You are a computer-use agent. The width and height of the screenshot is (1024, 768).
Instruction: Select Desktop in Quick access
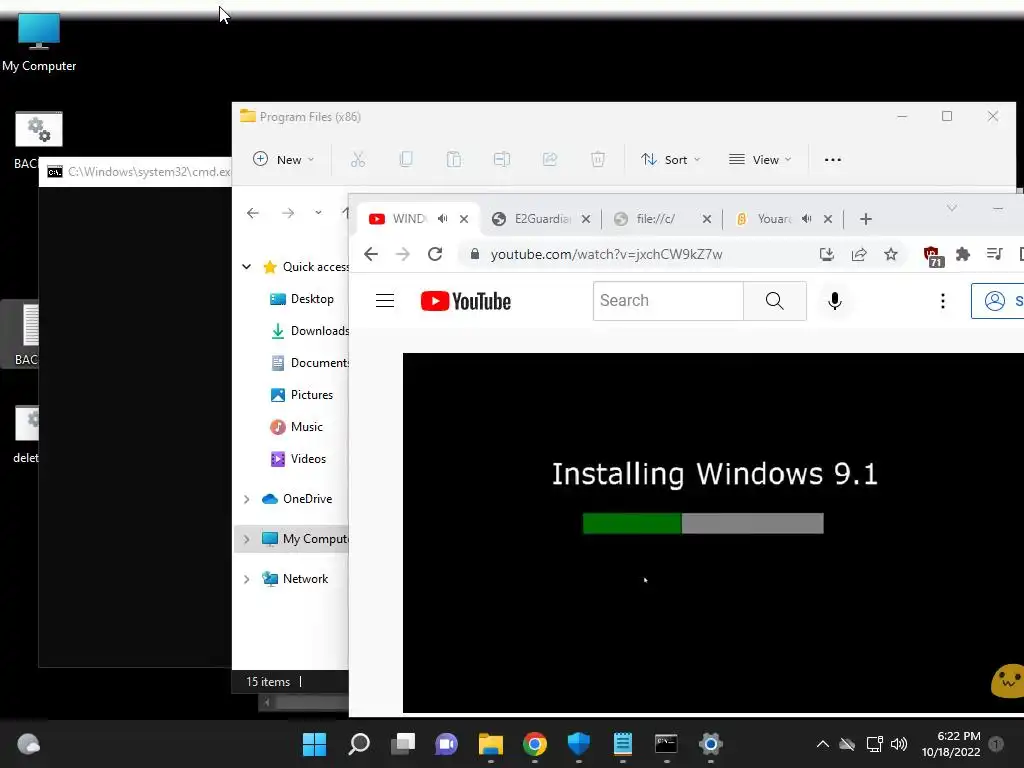coord(302,298)
